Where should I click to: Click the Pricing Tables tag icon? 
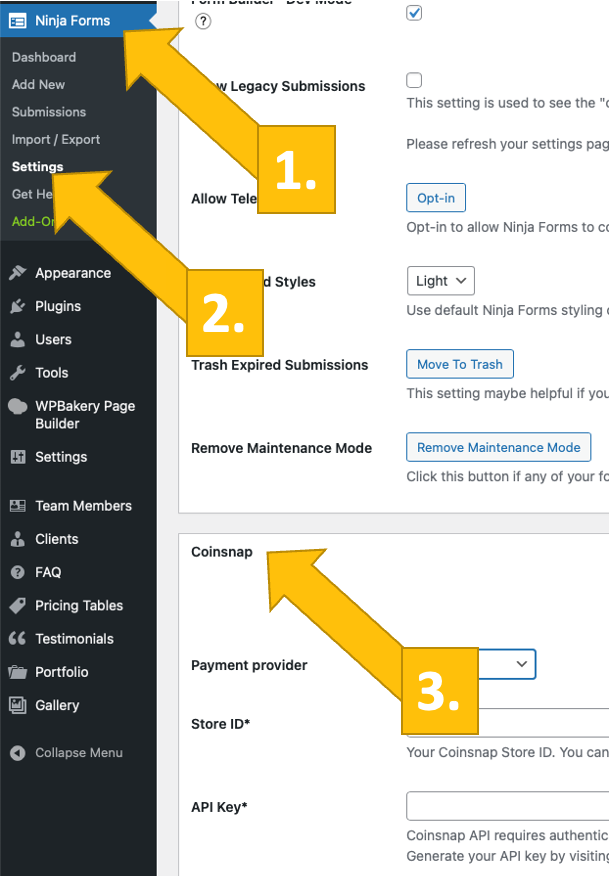click(18, 606)
